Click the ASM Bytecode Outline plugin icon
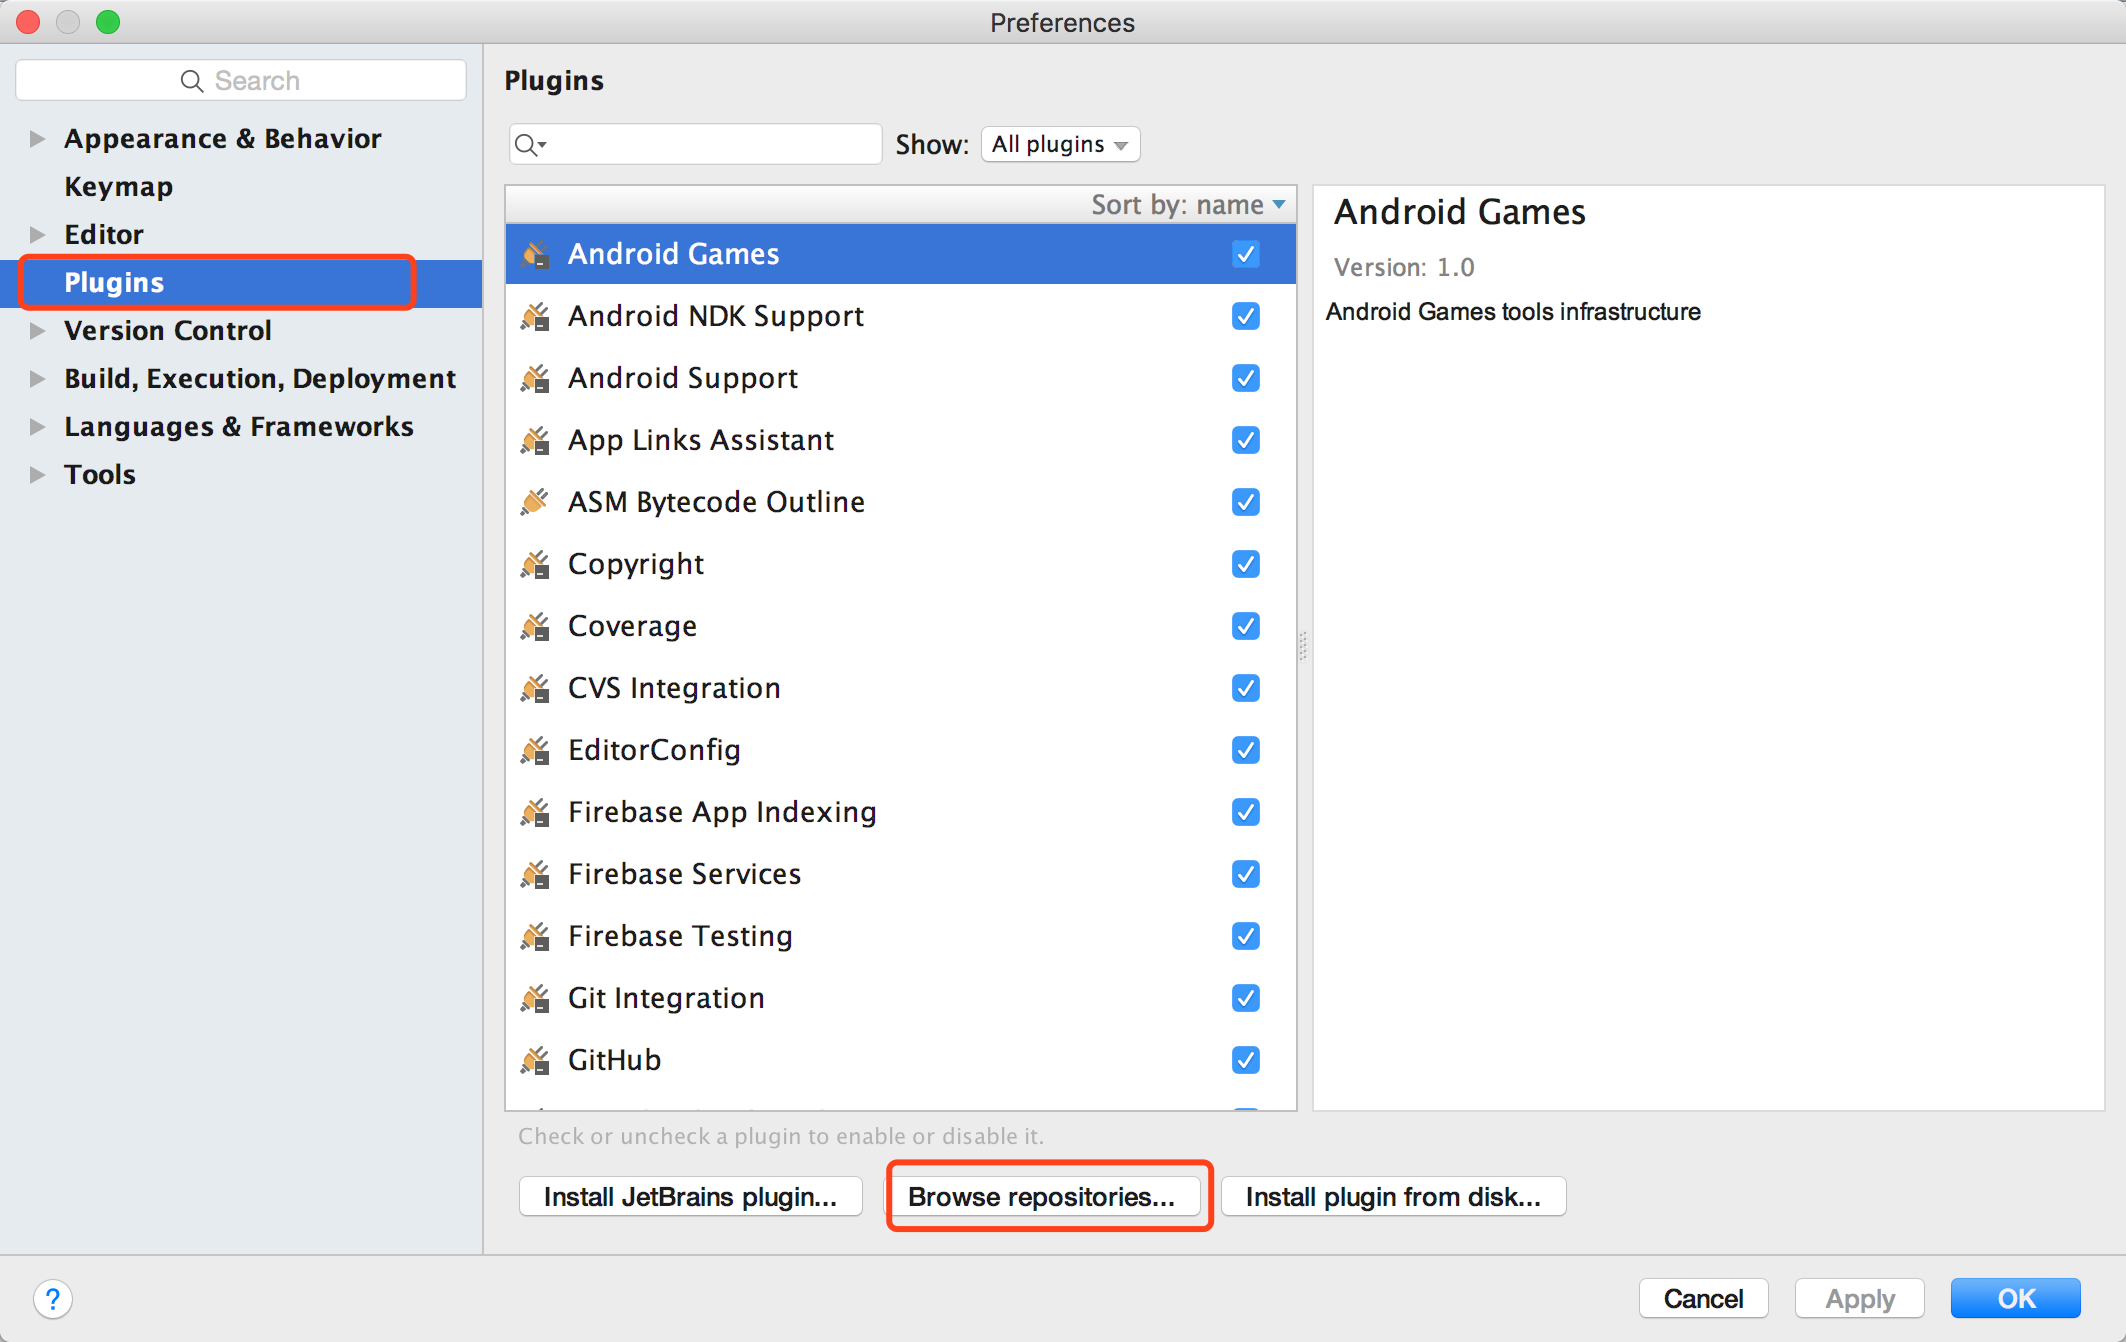Viewport: 2126px width, 1342px height. click(537, 499)
